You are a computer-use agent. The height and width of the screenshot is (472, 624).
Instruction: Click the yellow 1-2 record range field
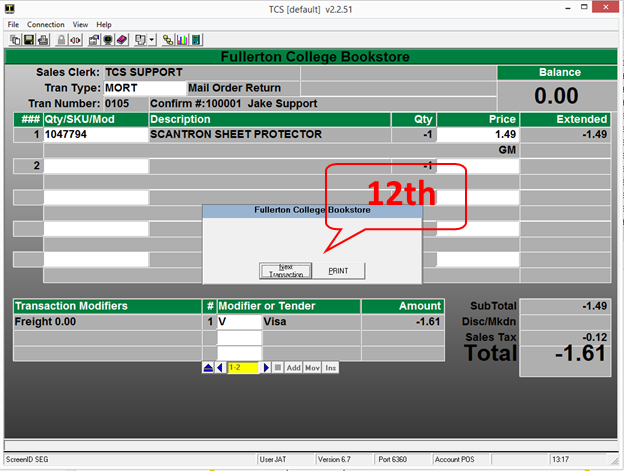pyautogui.click(x=243, y=368)
